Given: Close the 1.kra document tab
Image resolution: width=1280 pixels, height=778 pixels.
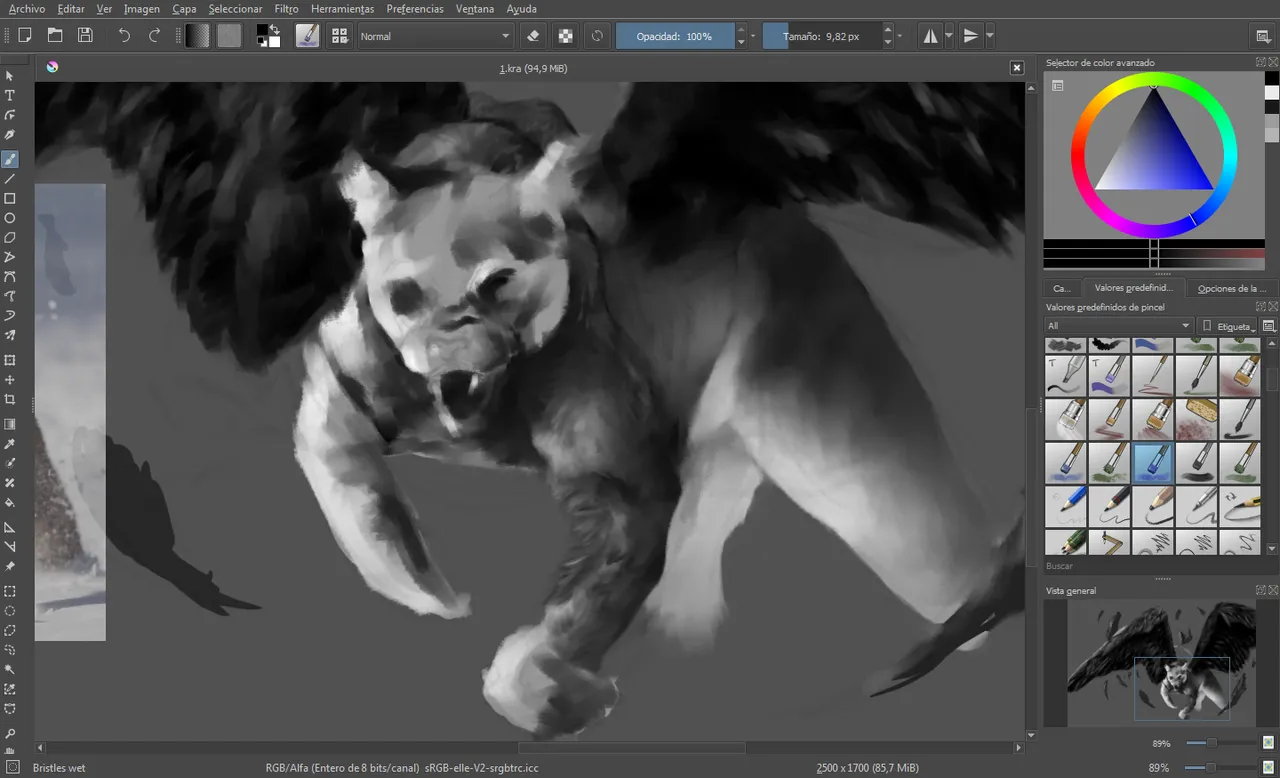Looking at the screenshot, I should 1017,68.
